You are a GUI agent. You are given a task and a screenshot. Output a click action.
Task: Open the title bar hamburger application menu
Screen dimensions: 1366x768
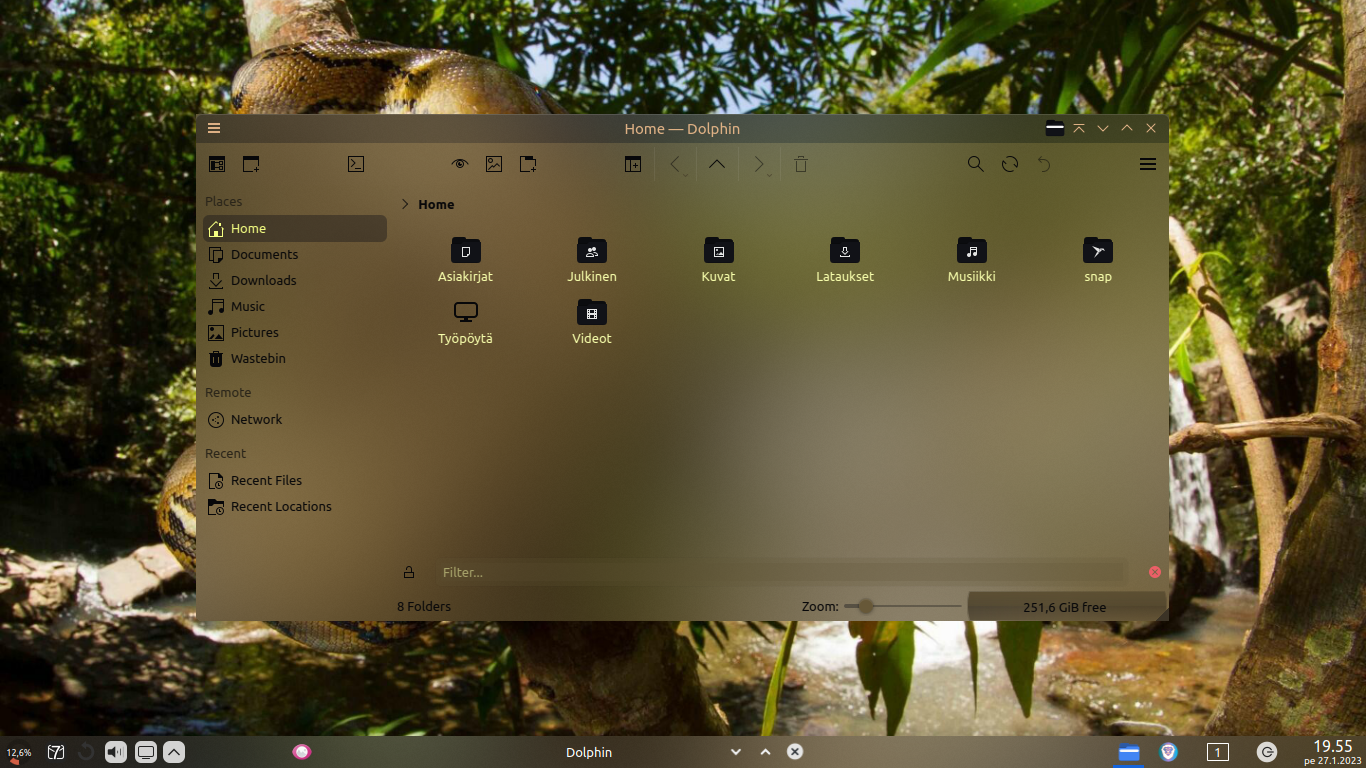pyautogui.click(x=214, y=128)
